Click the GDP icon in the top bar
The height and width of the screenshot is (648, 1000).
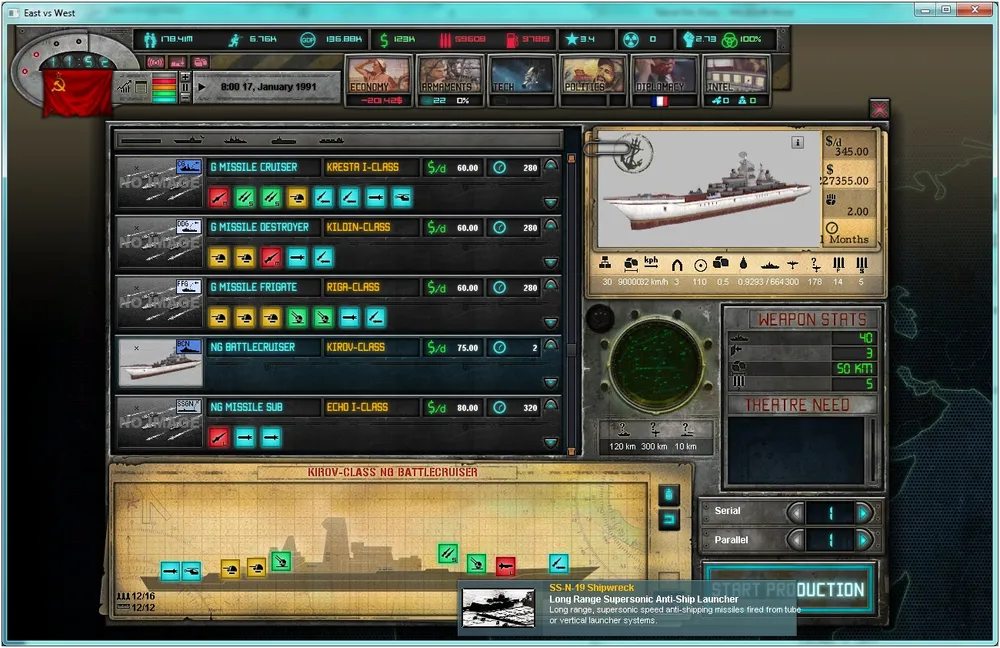point(307,40)
